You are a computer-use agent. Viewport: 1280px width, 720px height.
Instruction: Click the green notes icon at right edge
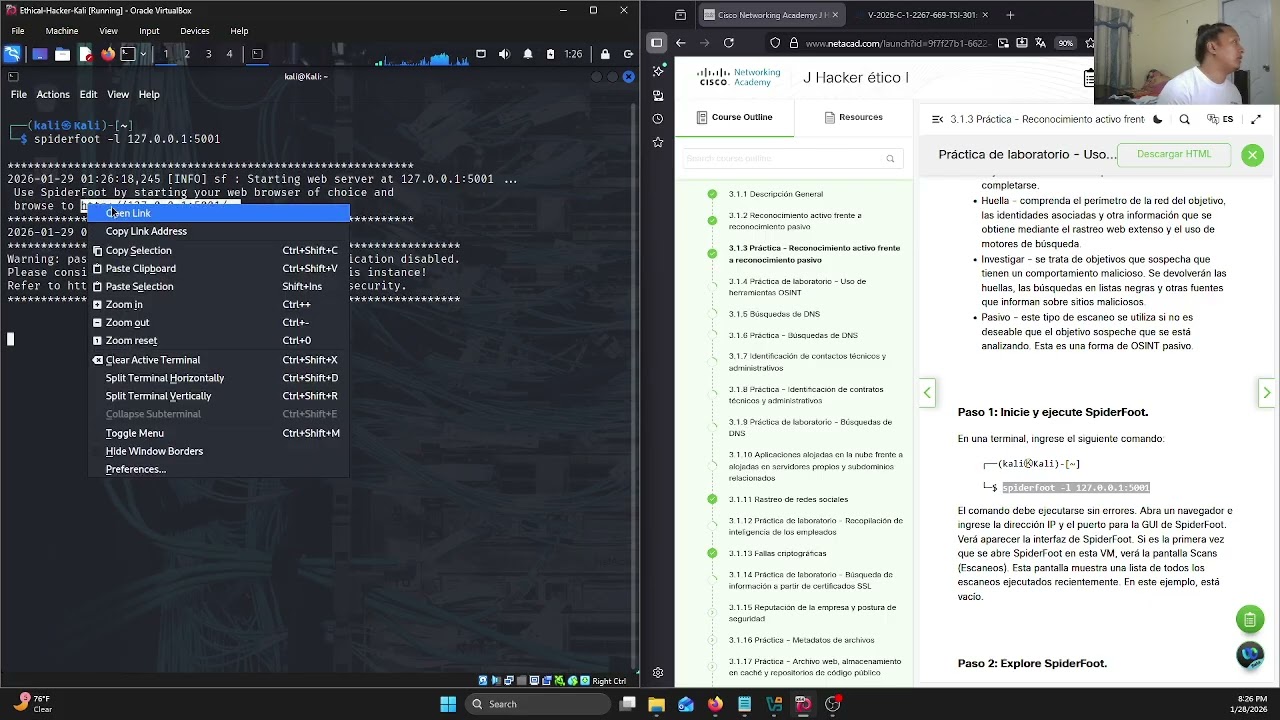pyautogui.click(x=1250, y=620)
